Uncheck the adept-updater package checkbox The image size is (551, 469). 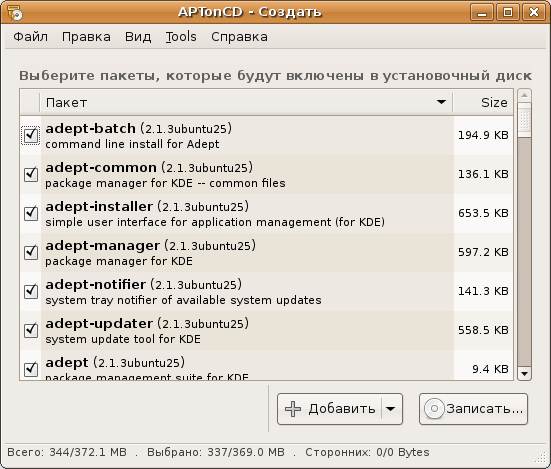pyautogui.click(x=31, y=330)
